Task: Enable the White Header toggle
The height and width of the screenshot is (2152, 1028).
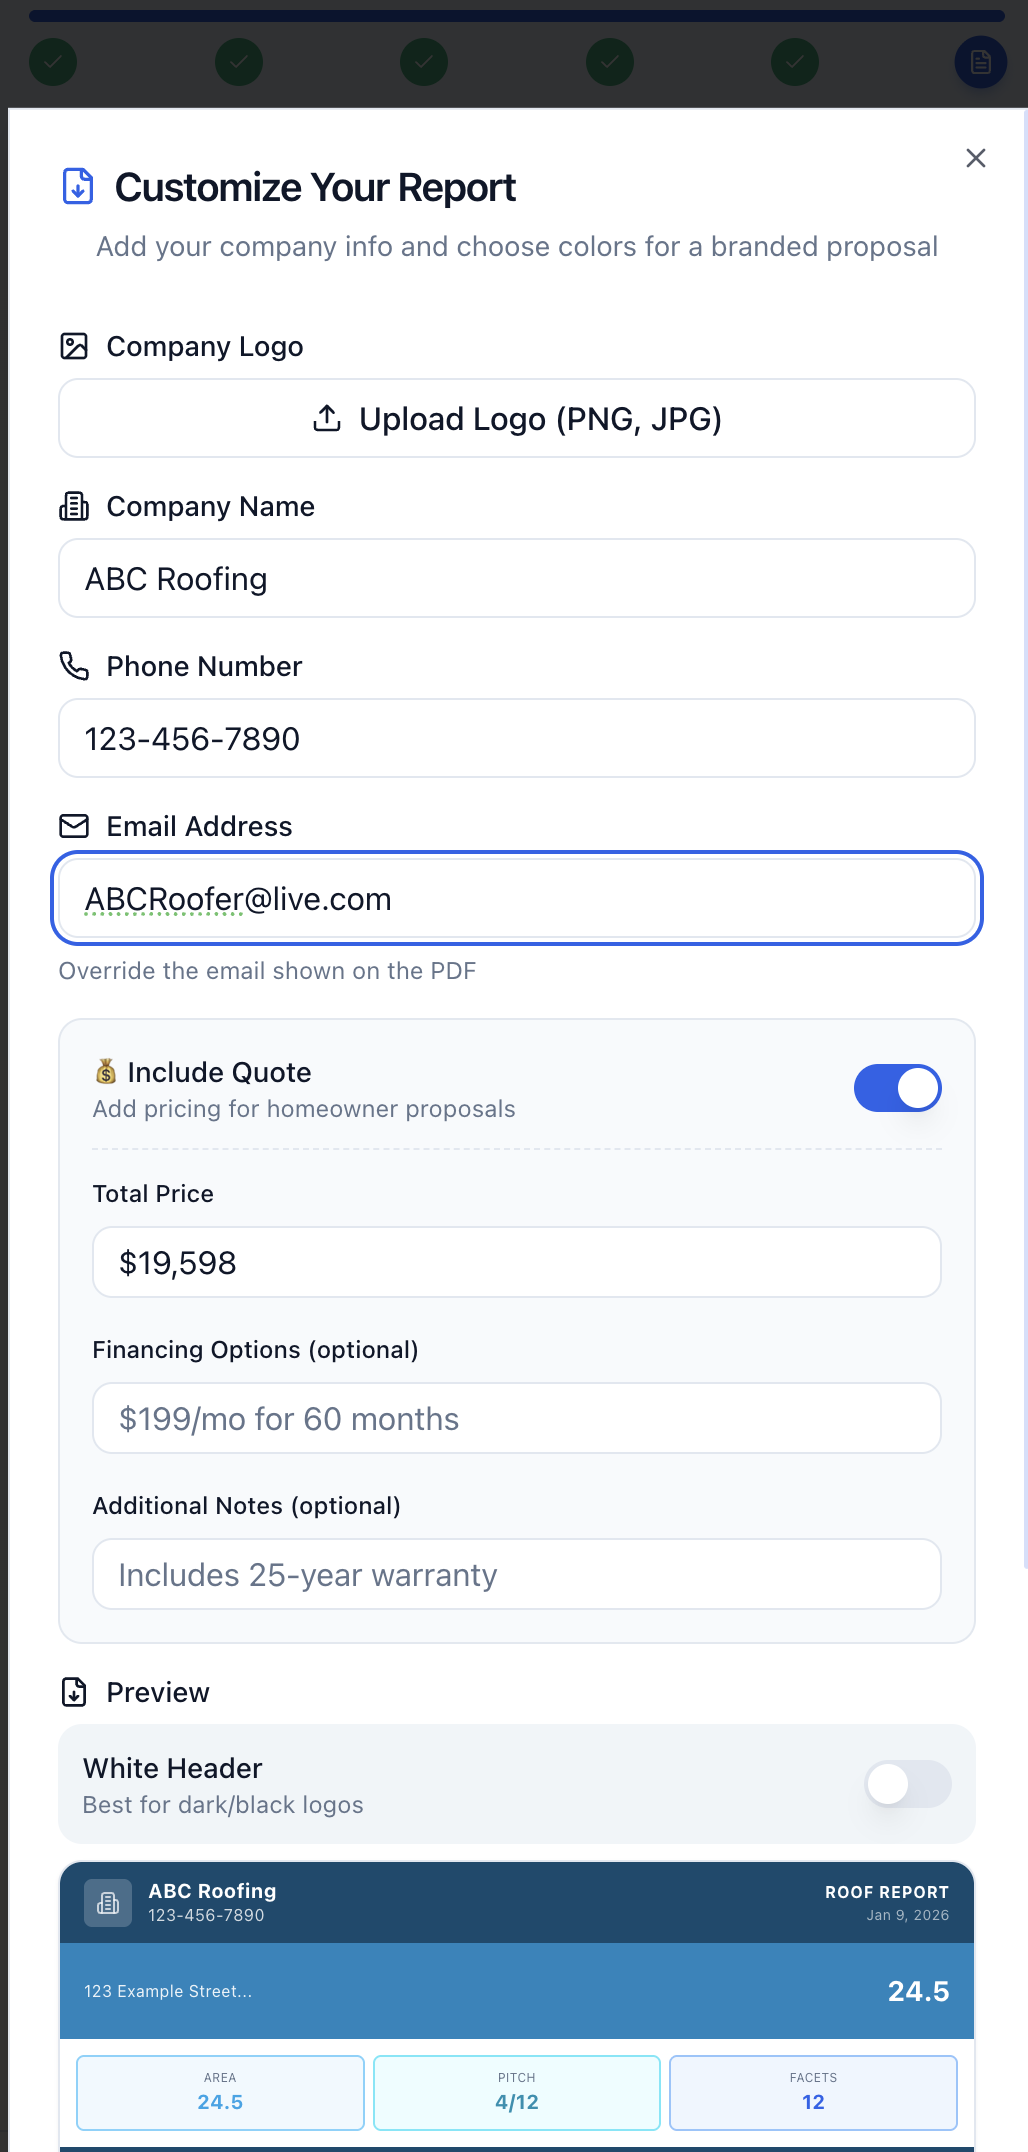Action: tap(907, 1784)
